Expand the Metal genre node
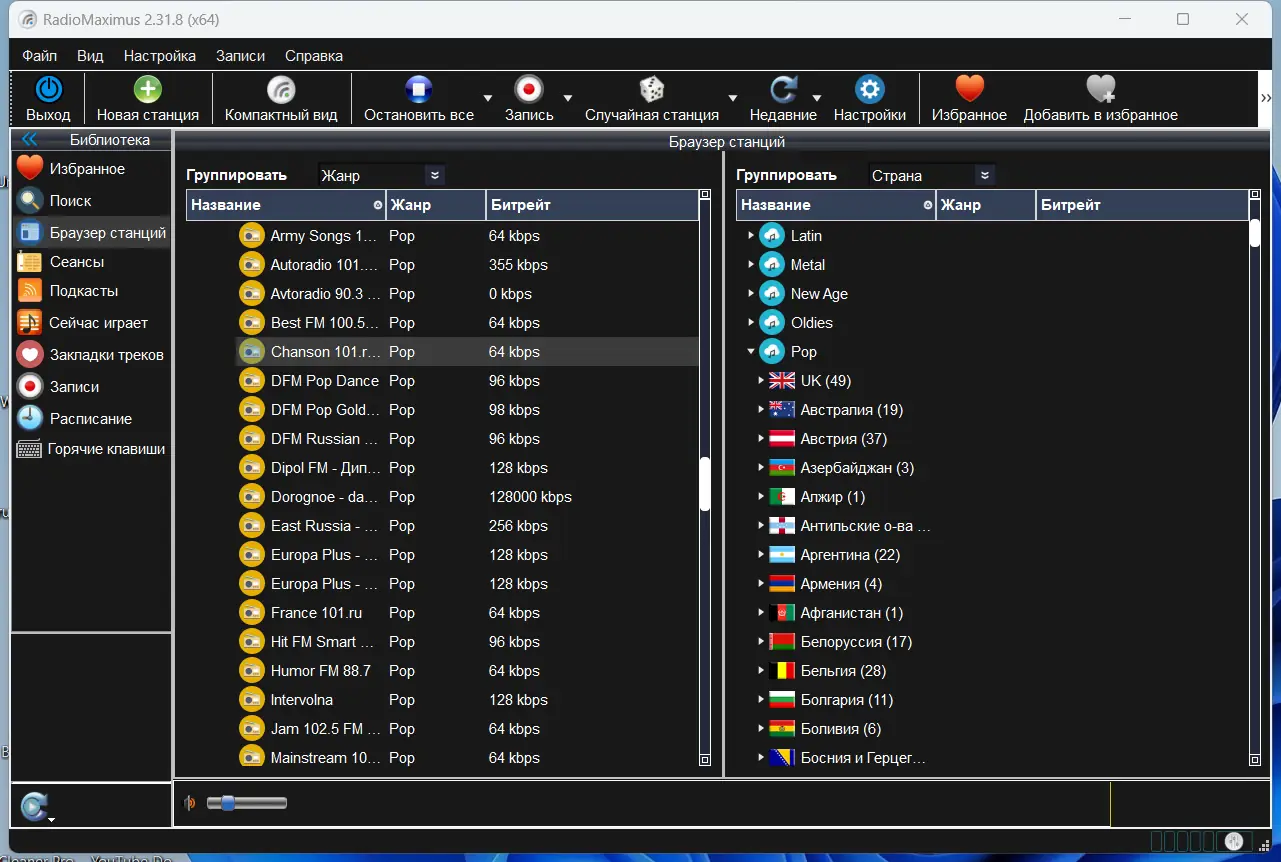Viewport: 1281px width, 862px height. [751, 265]
